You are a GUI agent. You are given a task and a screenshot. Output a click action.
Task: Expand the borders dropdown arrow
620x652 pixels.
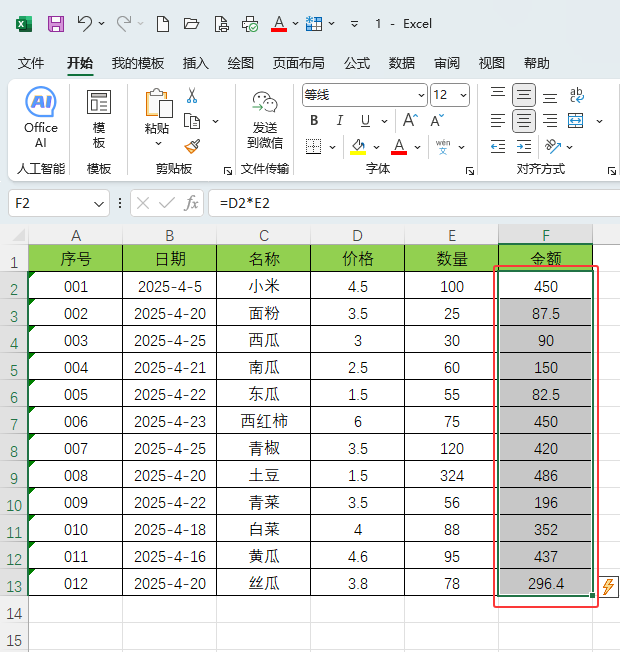(x=333, y=147)
